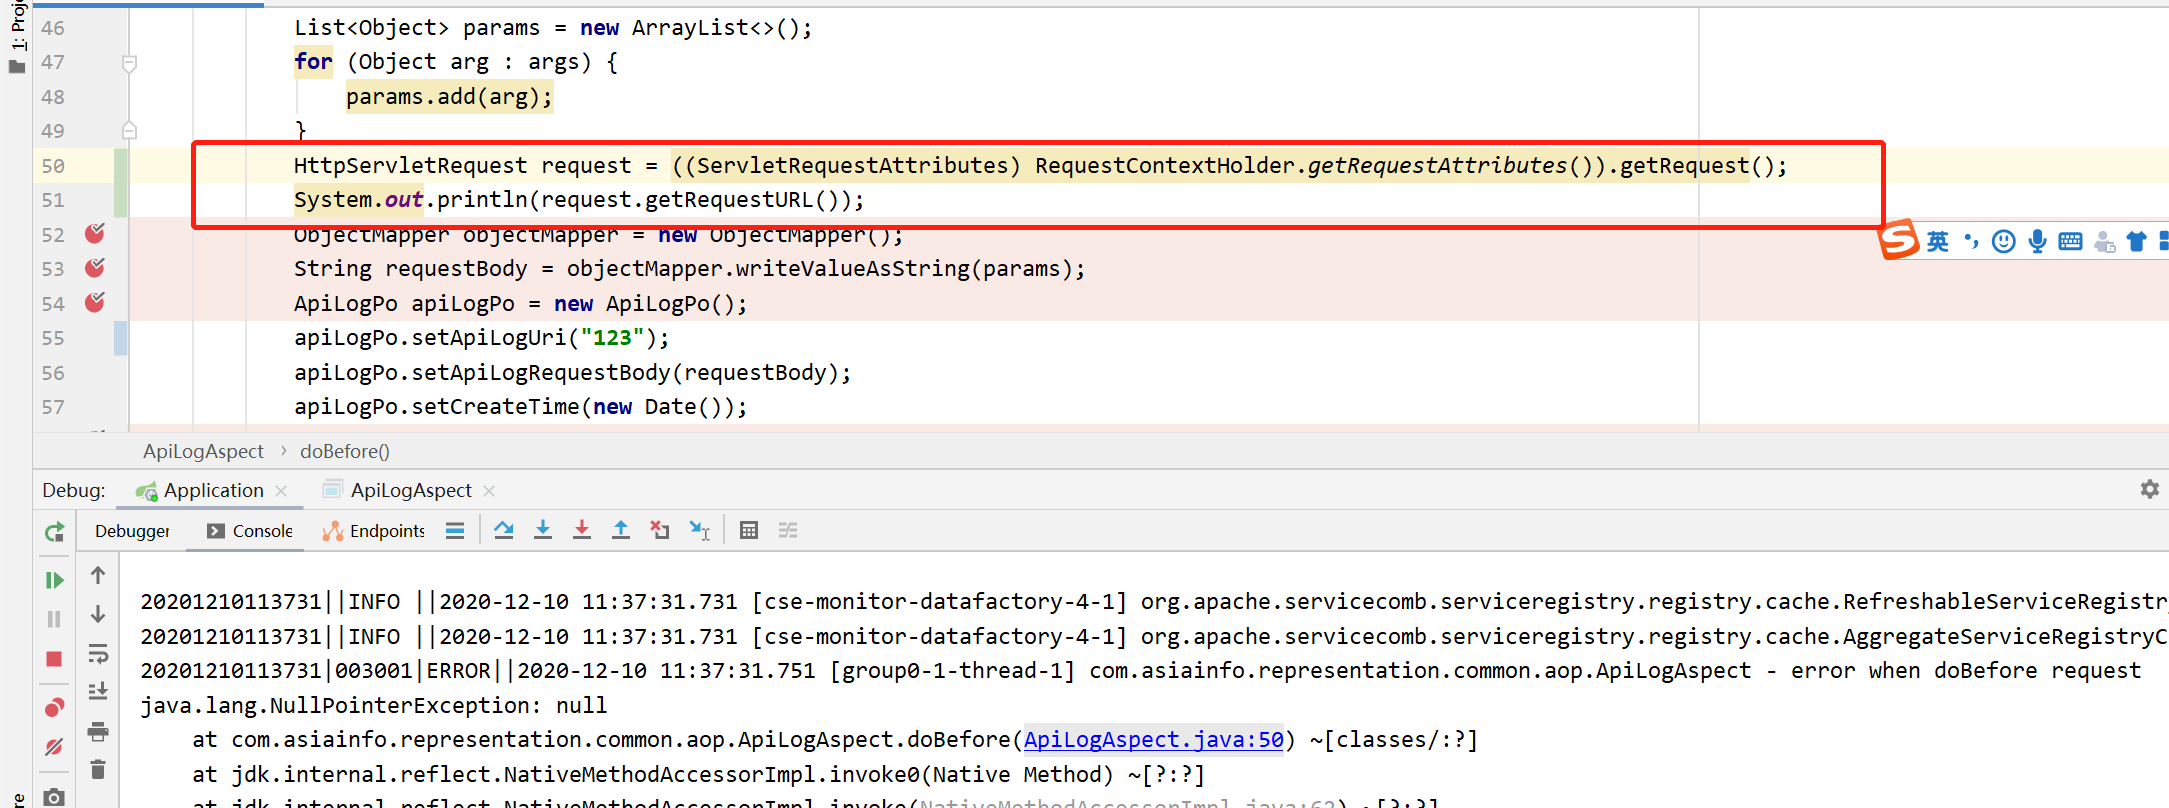2169x808 pixels.
Task: Click the red Force Step Into button
Action: (582, 531)
